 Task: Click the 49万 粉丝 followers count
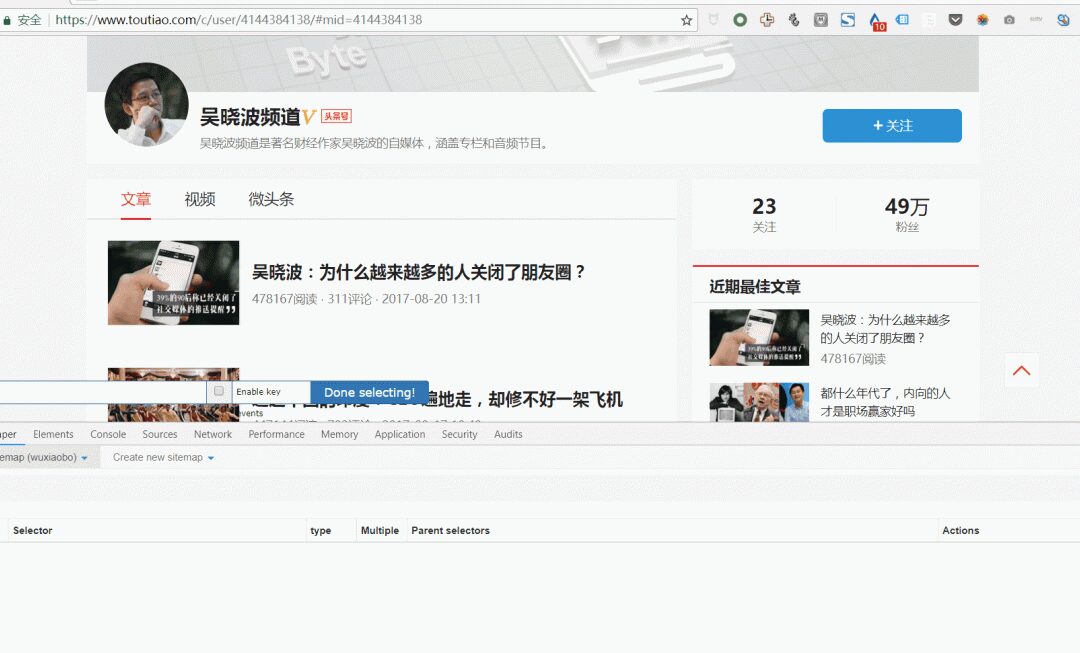click(907, 215)
